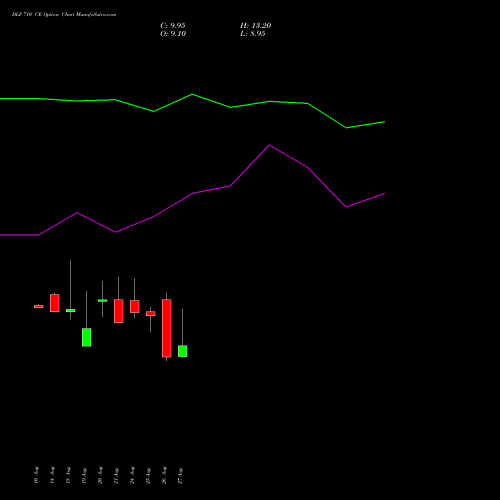
Task: Select the close value 'C: 9.95'
Action: coord(173,26)
